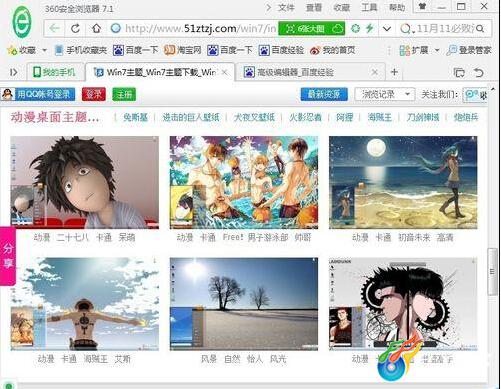
Task: Expand the address bar history dropdown arrow
Action: point(387,29)
